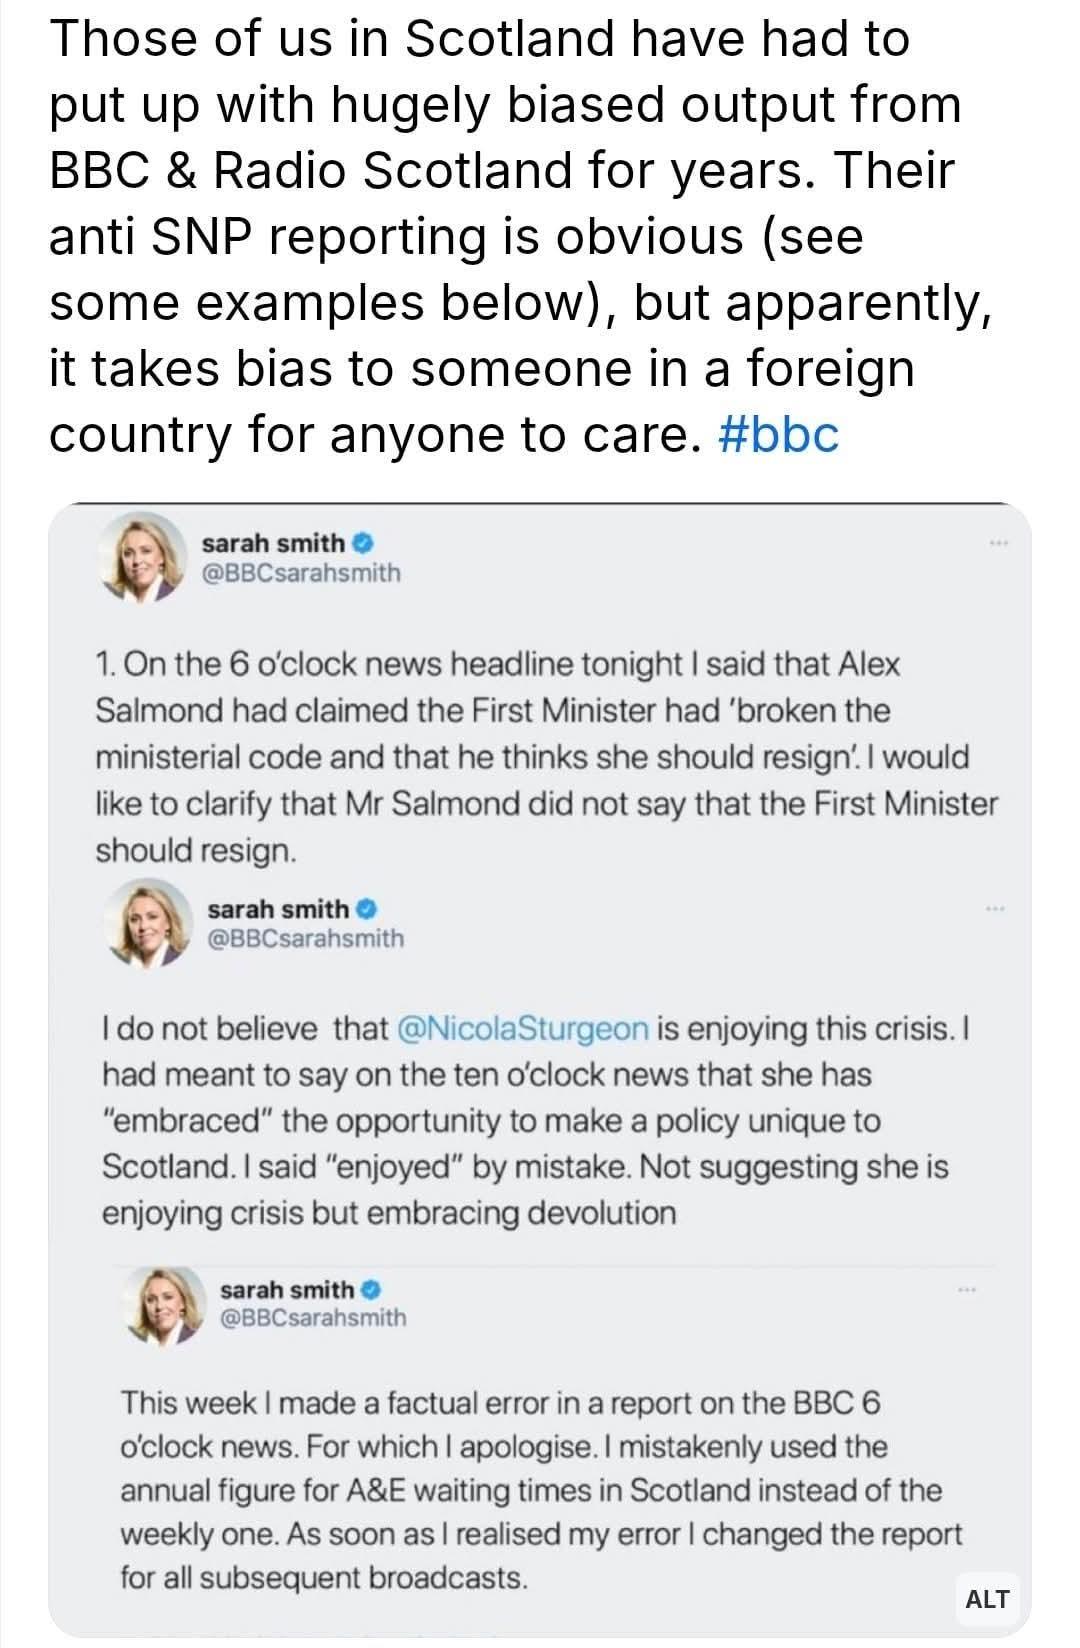The height and width of the screenshot is (1648, 1080).
Task: Open the more options menu on the second tweet
Action: click(993, 908)
